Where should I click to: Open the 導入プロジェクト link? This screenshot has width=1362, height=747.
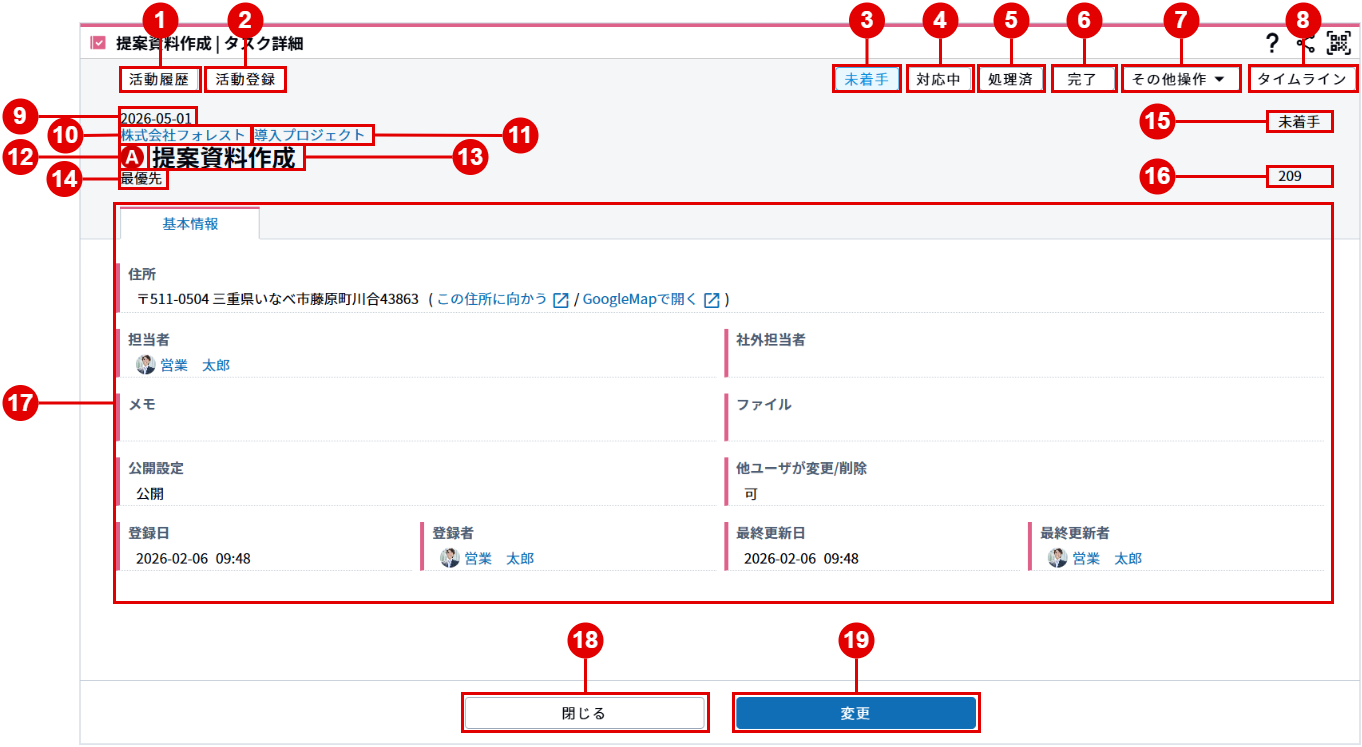click(x=311, y=135)
